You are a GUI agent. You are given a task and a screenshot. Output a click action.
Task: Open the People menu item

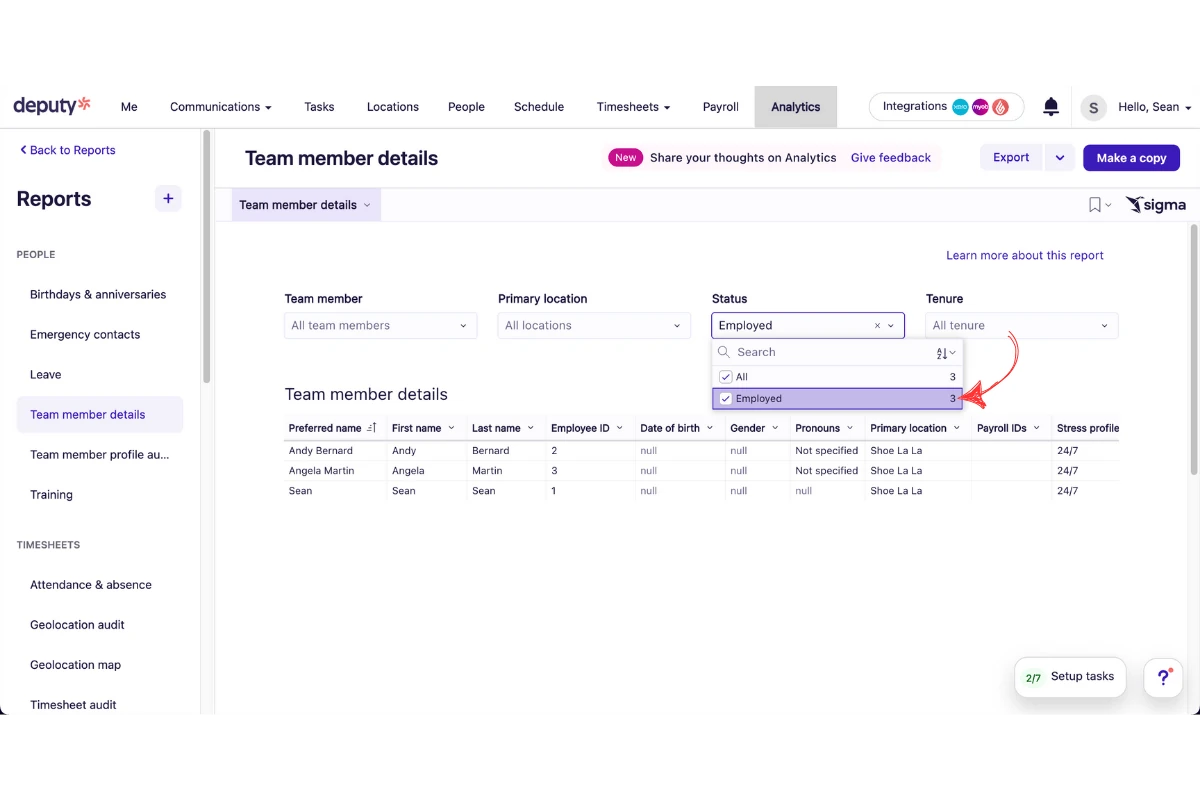pos(466,107)
